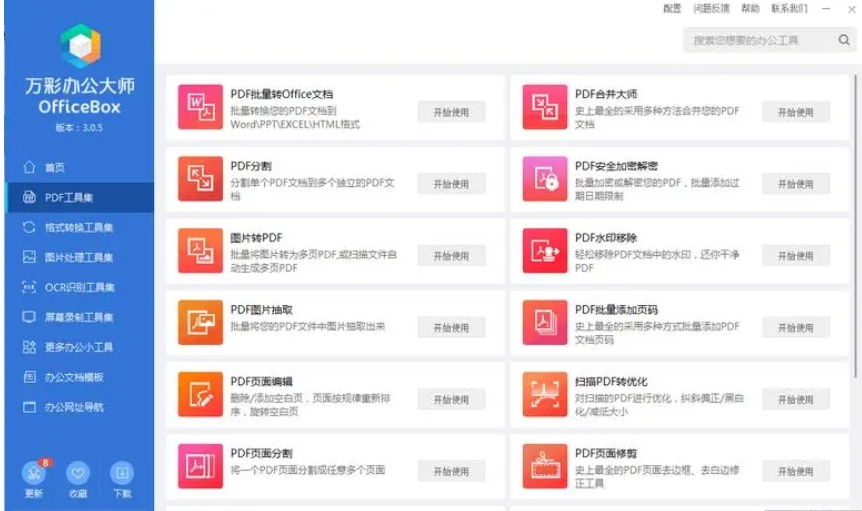Open 更多办公小工具 in the sidebar

80,347
